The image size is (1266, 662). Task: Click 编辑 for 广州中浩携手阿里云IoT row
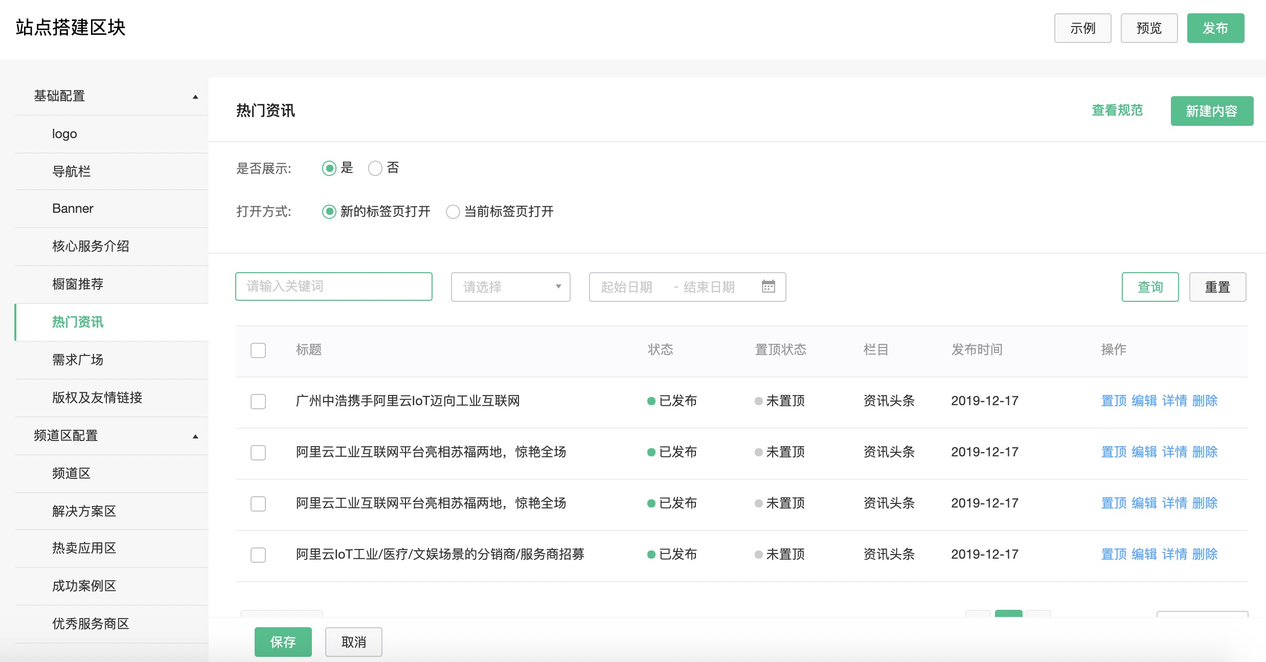coord(1144,401)
